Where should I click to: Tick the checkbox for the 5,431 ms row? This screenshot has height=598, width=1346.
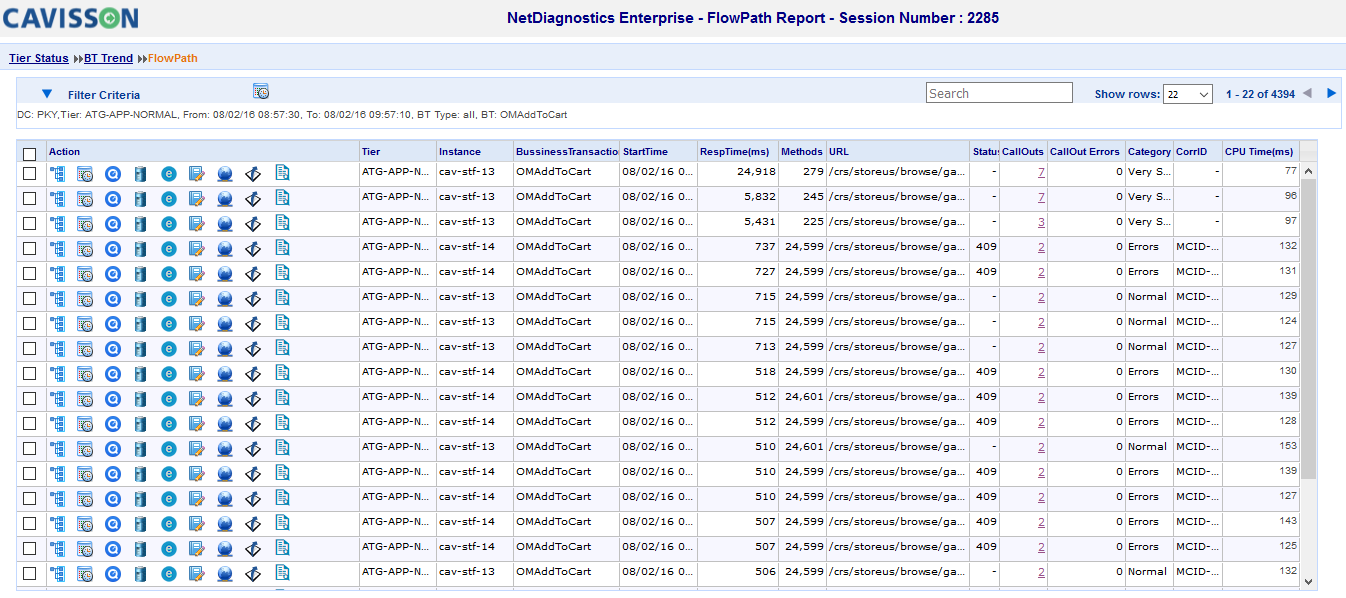click(29, 223)
